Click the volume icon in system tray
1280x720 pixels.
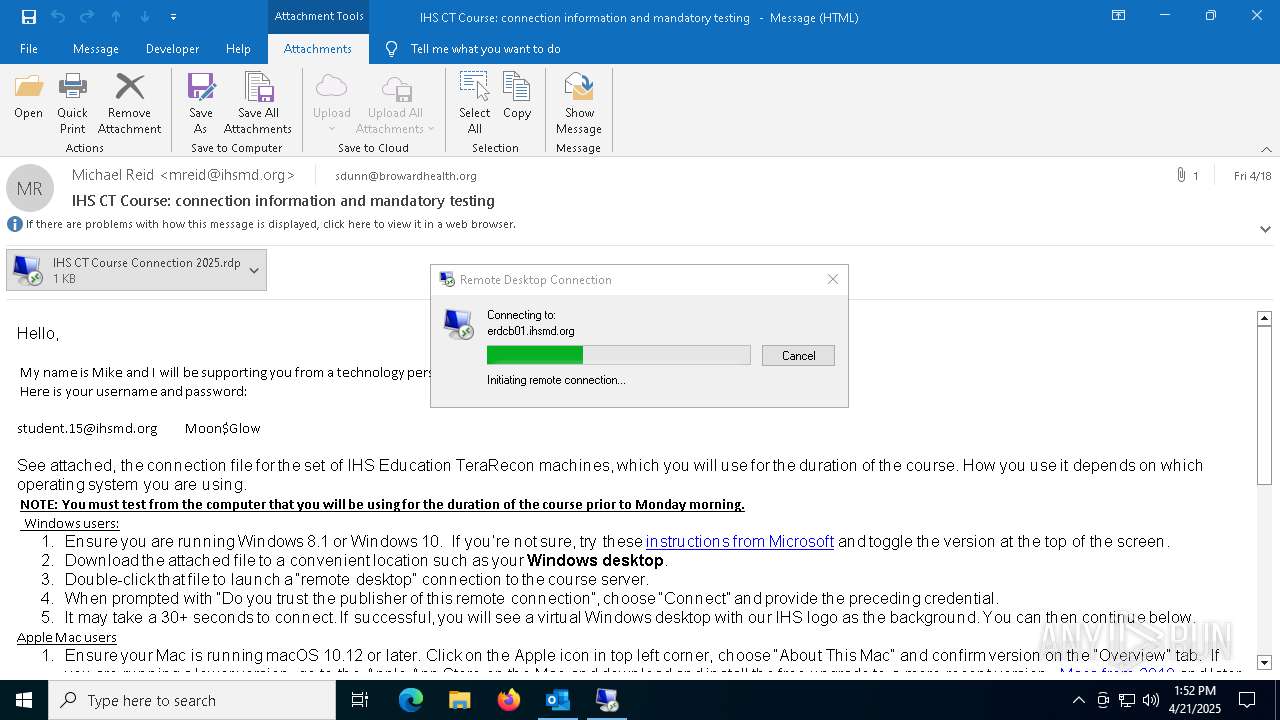1150,700
